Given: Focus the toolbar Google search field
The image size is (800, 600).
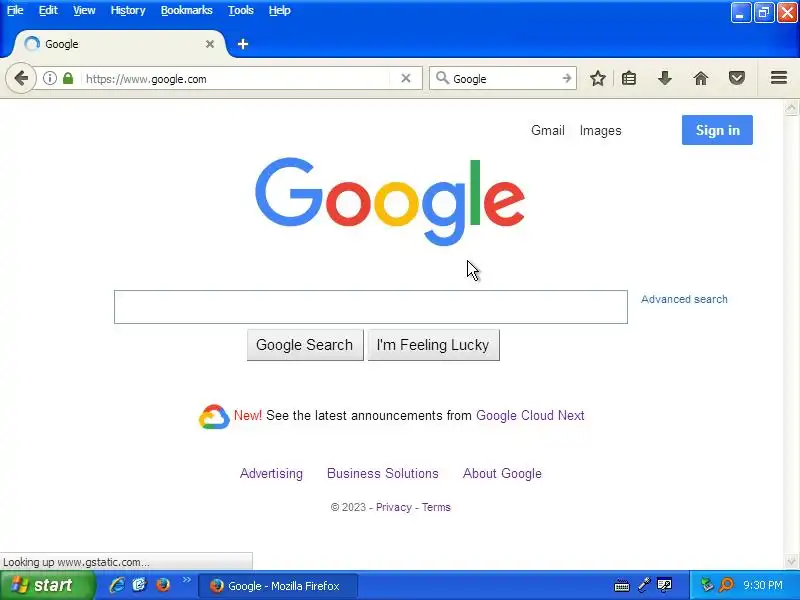Looking at the screenshot, I should 504,79.
